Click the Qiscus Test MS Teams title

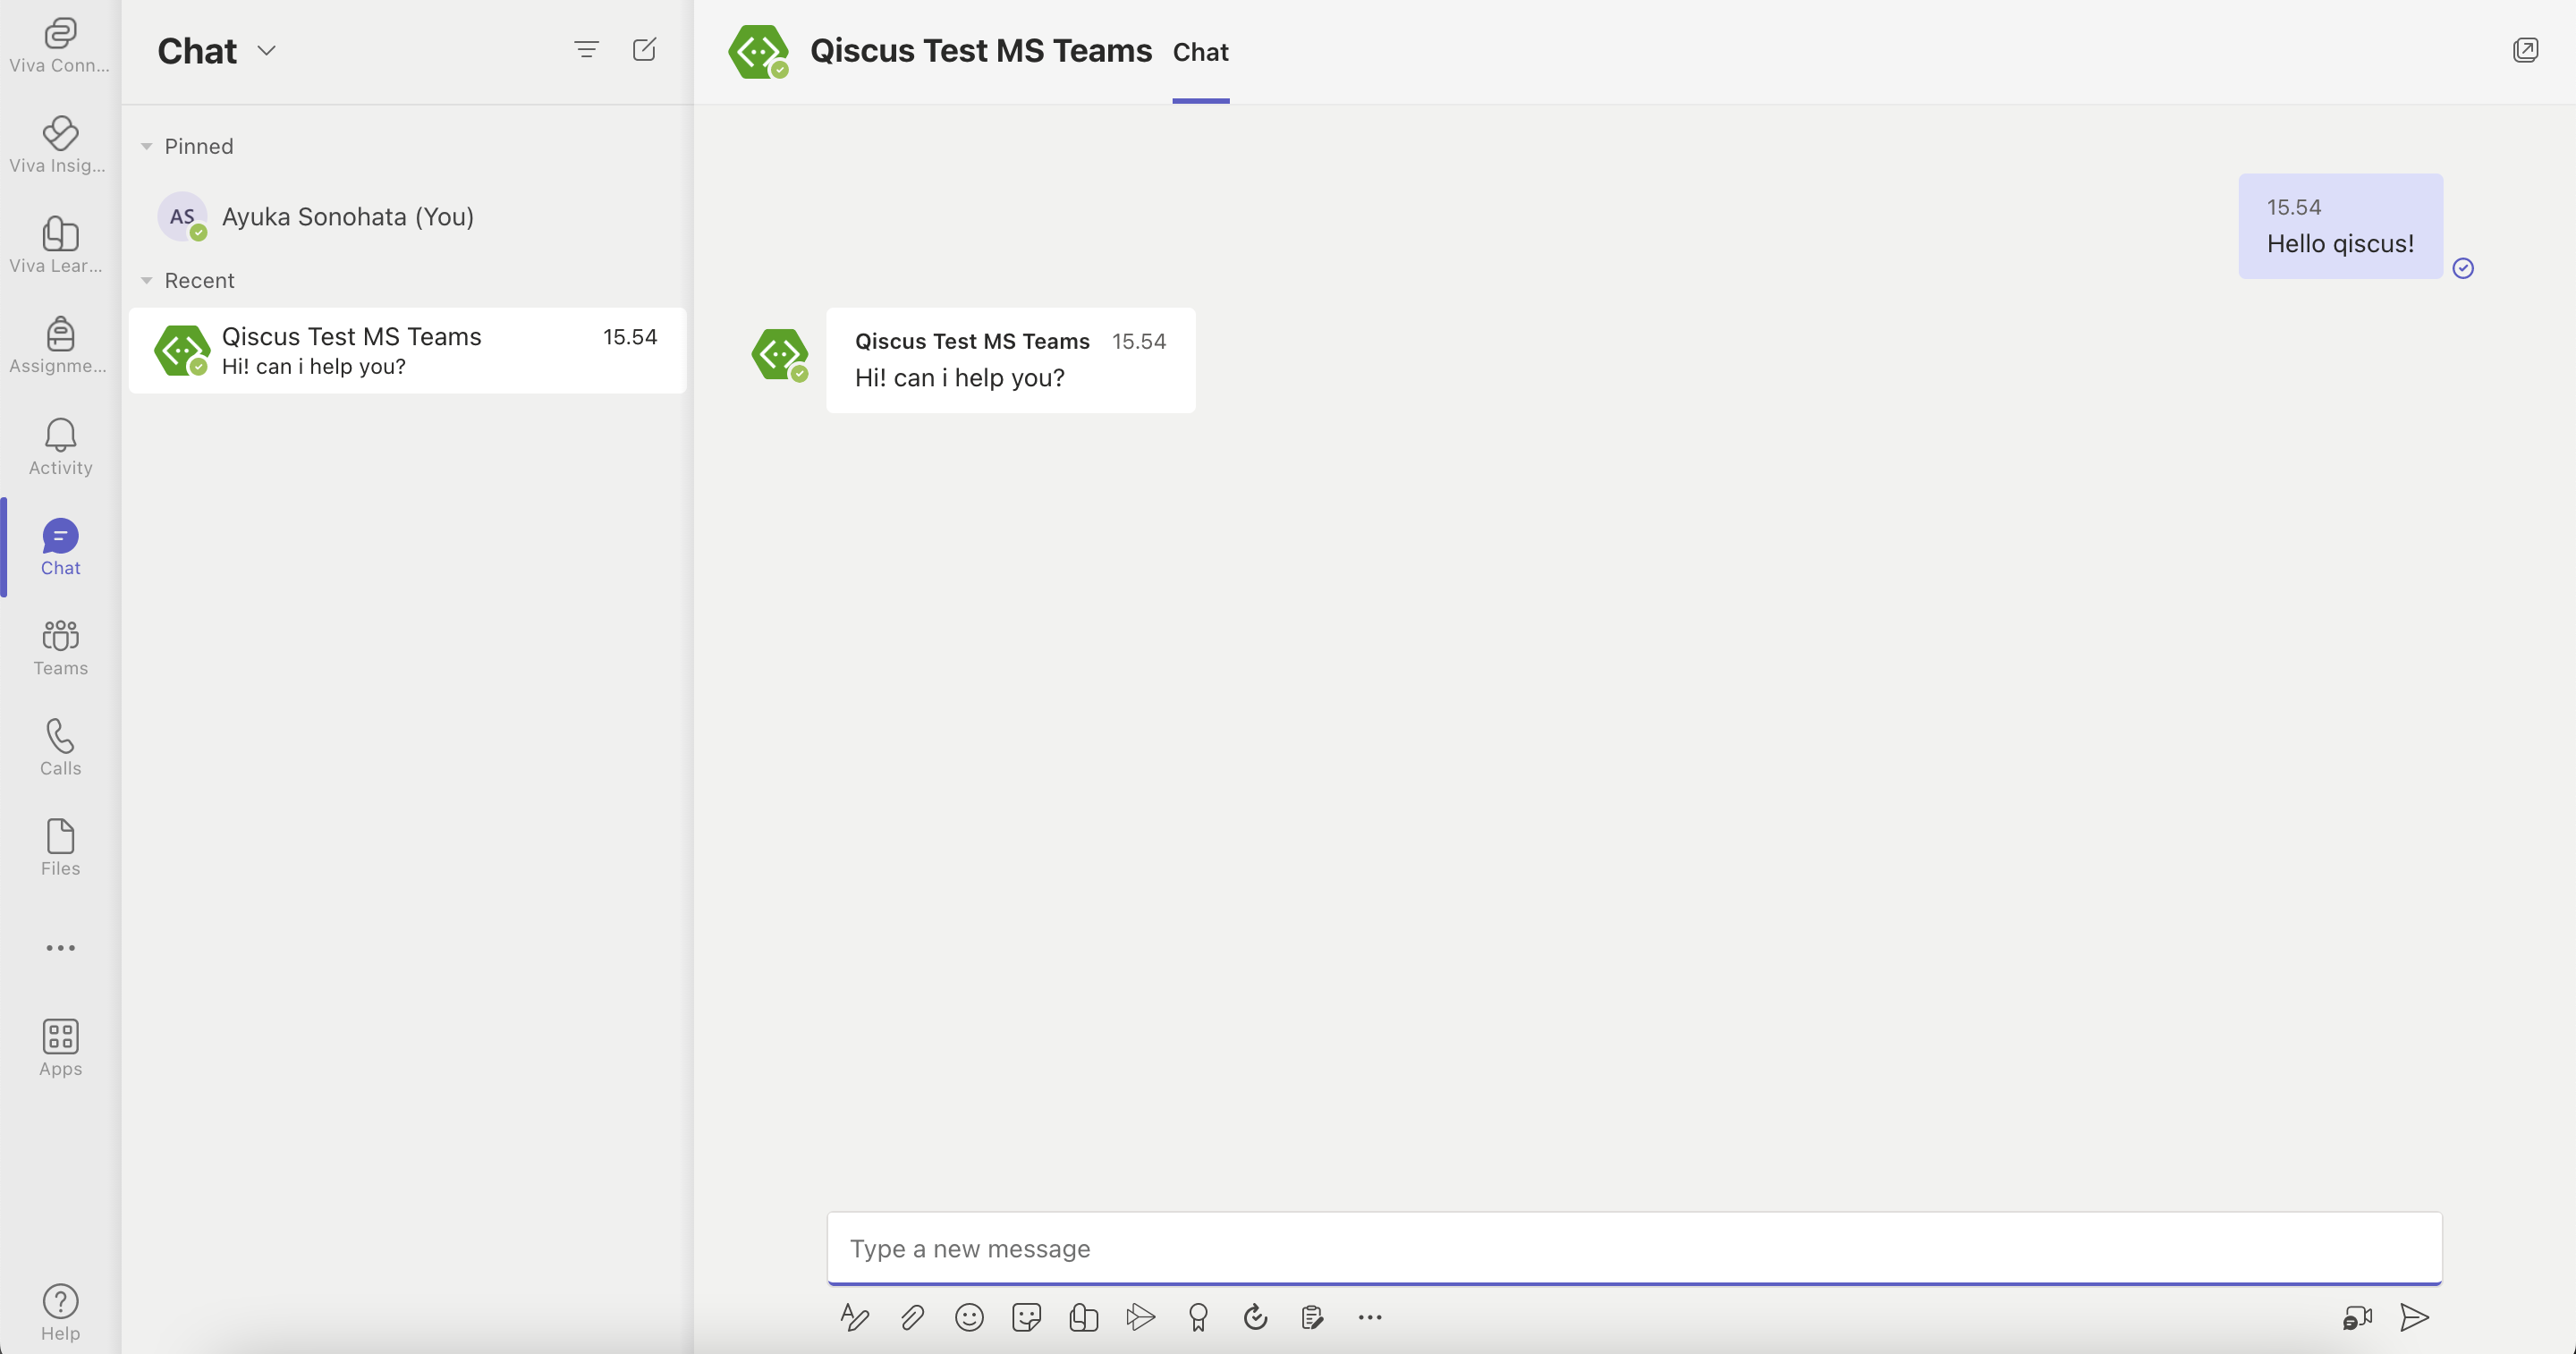[980, 50]
